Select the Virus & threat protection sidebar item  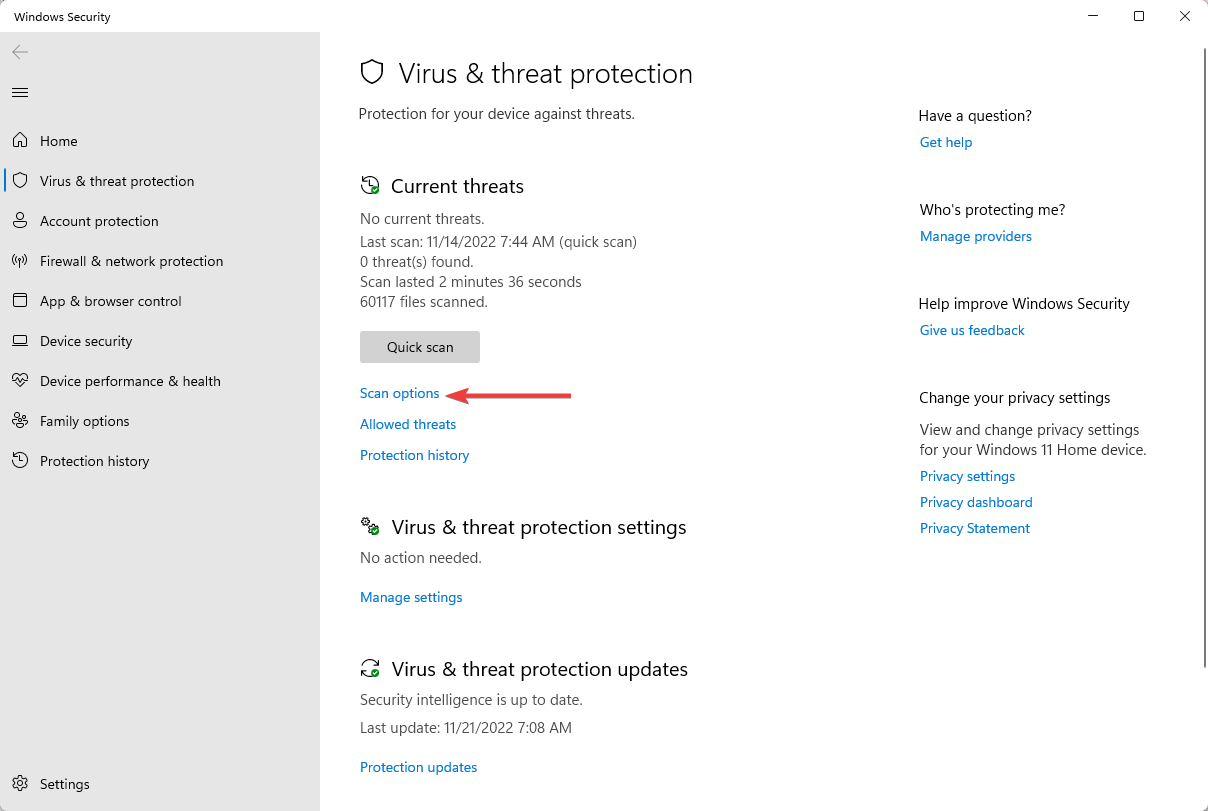pyautogui.click(x=160, y=181)
